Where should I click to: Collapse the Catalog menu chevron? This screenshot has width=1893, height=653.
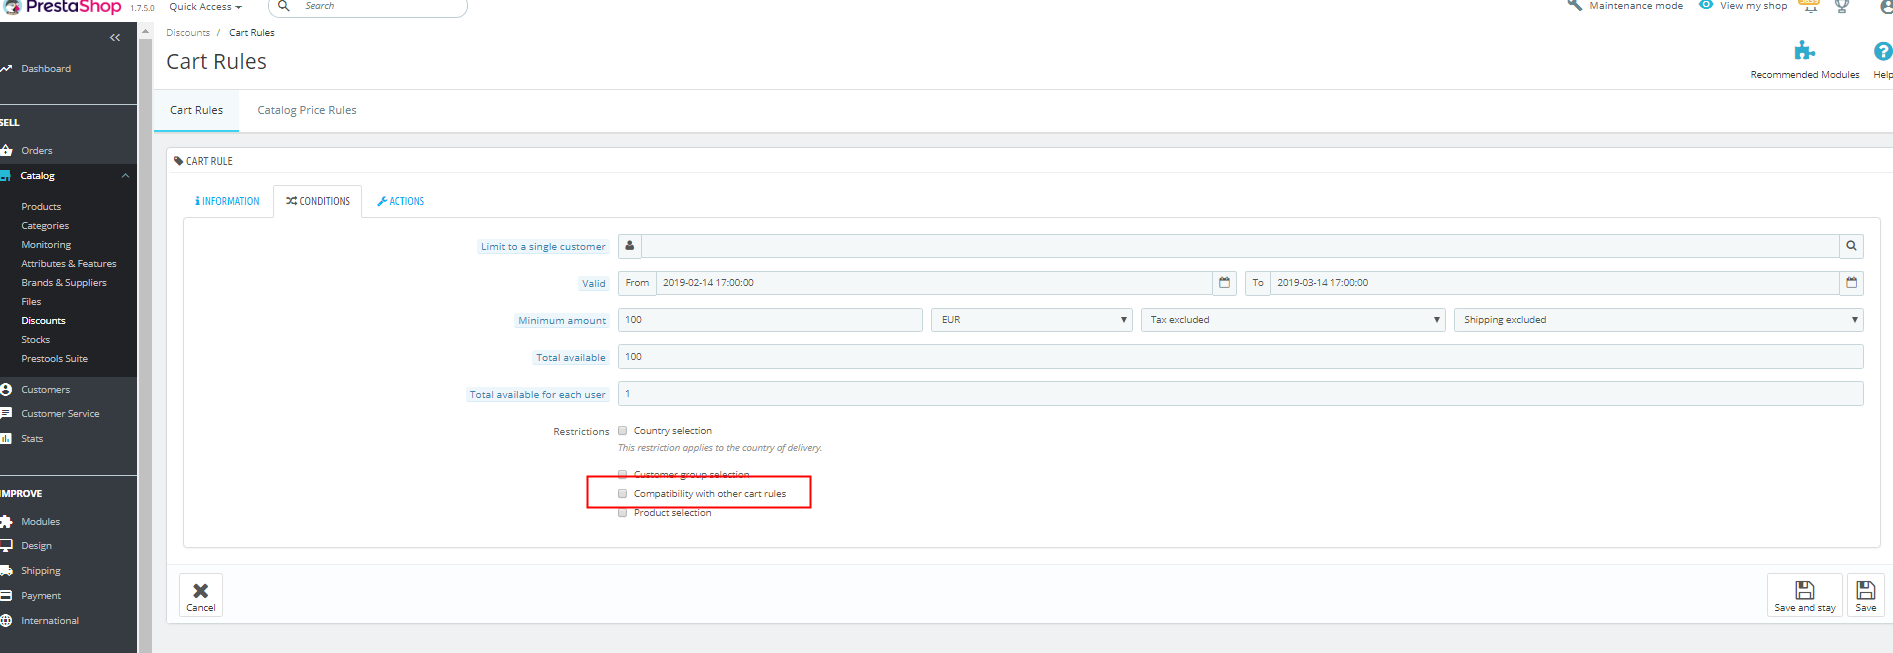pyautogui.click(x=125, y=176)
